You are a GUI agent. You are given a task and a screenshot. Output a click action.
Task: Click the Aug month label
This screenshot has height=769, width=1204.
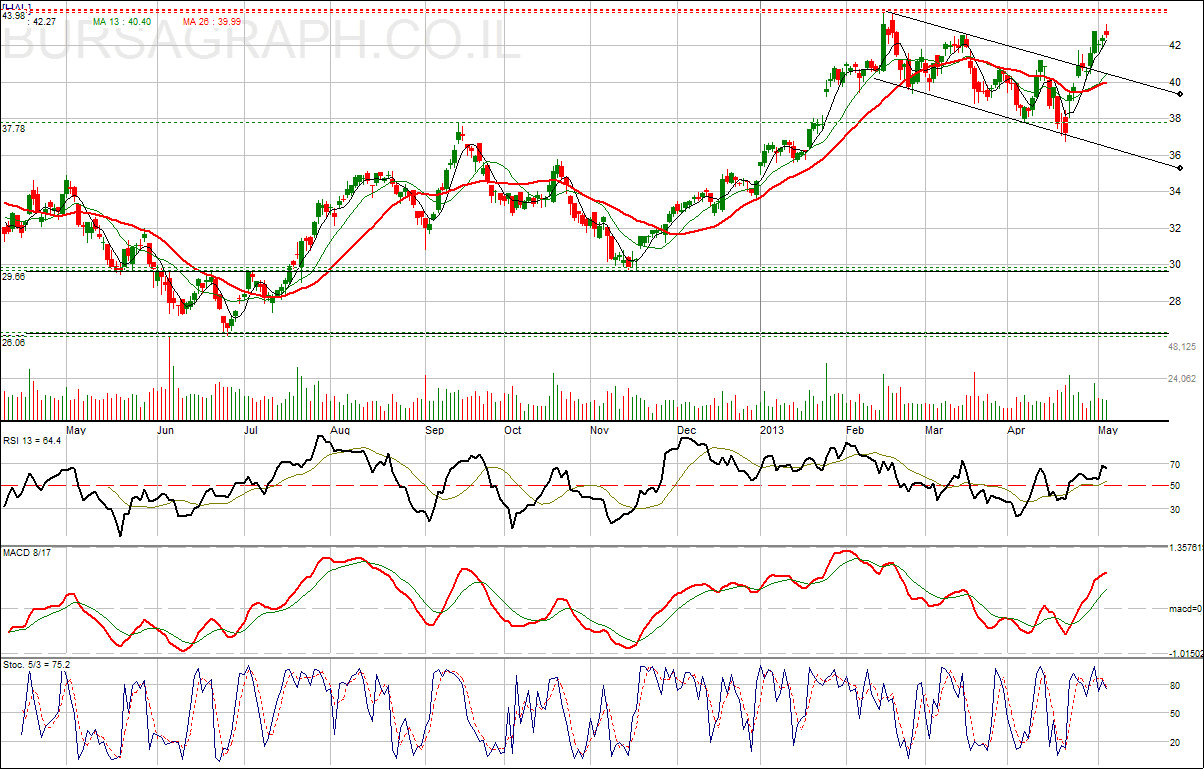pyautogui.click(x=340, y=430)
